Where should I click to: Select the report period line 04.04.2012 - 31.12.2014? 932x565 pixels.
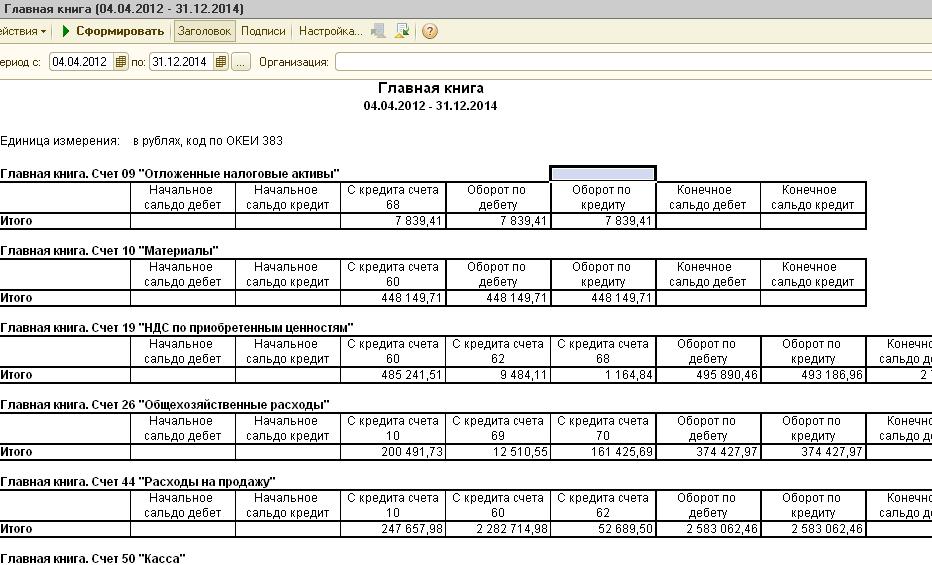click(430, 106)
